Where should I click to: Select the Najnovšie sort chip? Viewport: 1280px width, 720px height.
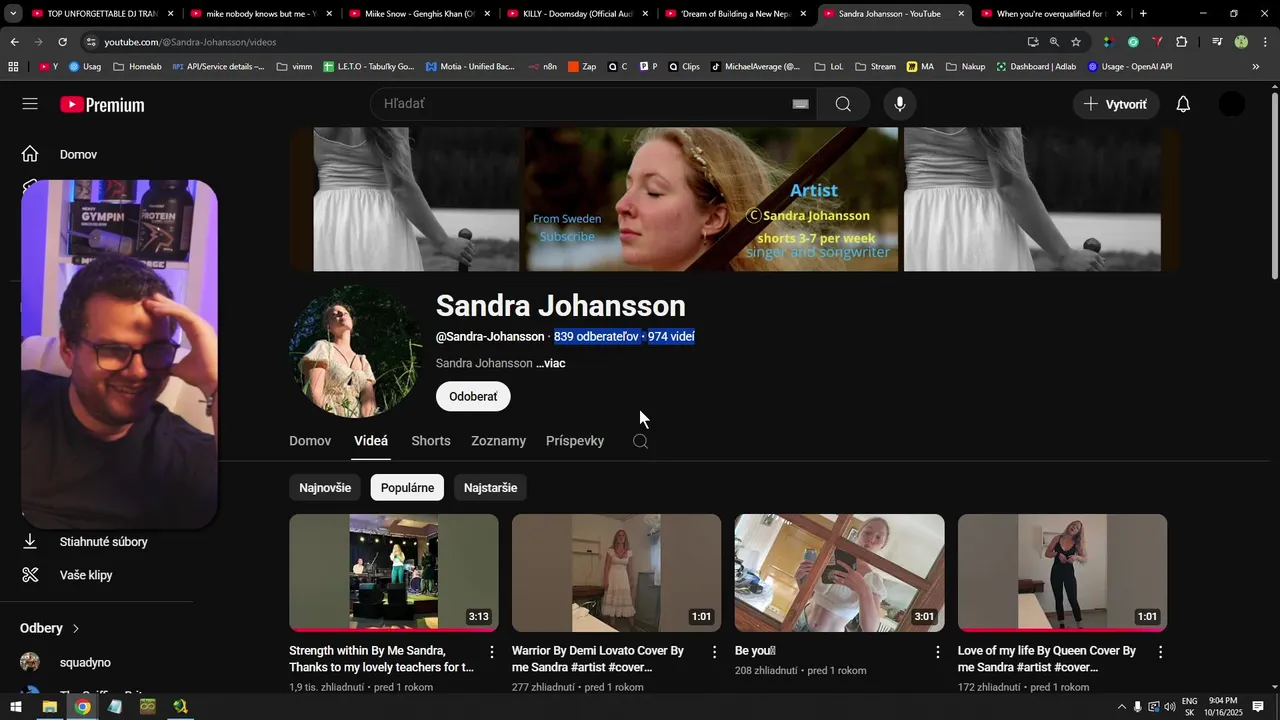(325, 488)
